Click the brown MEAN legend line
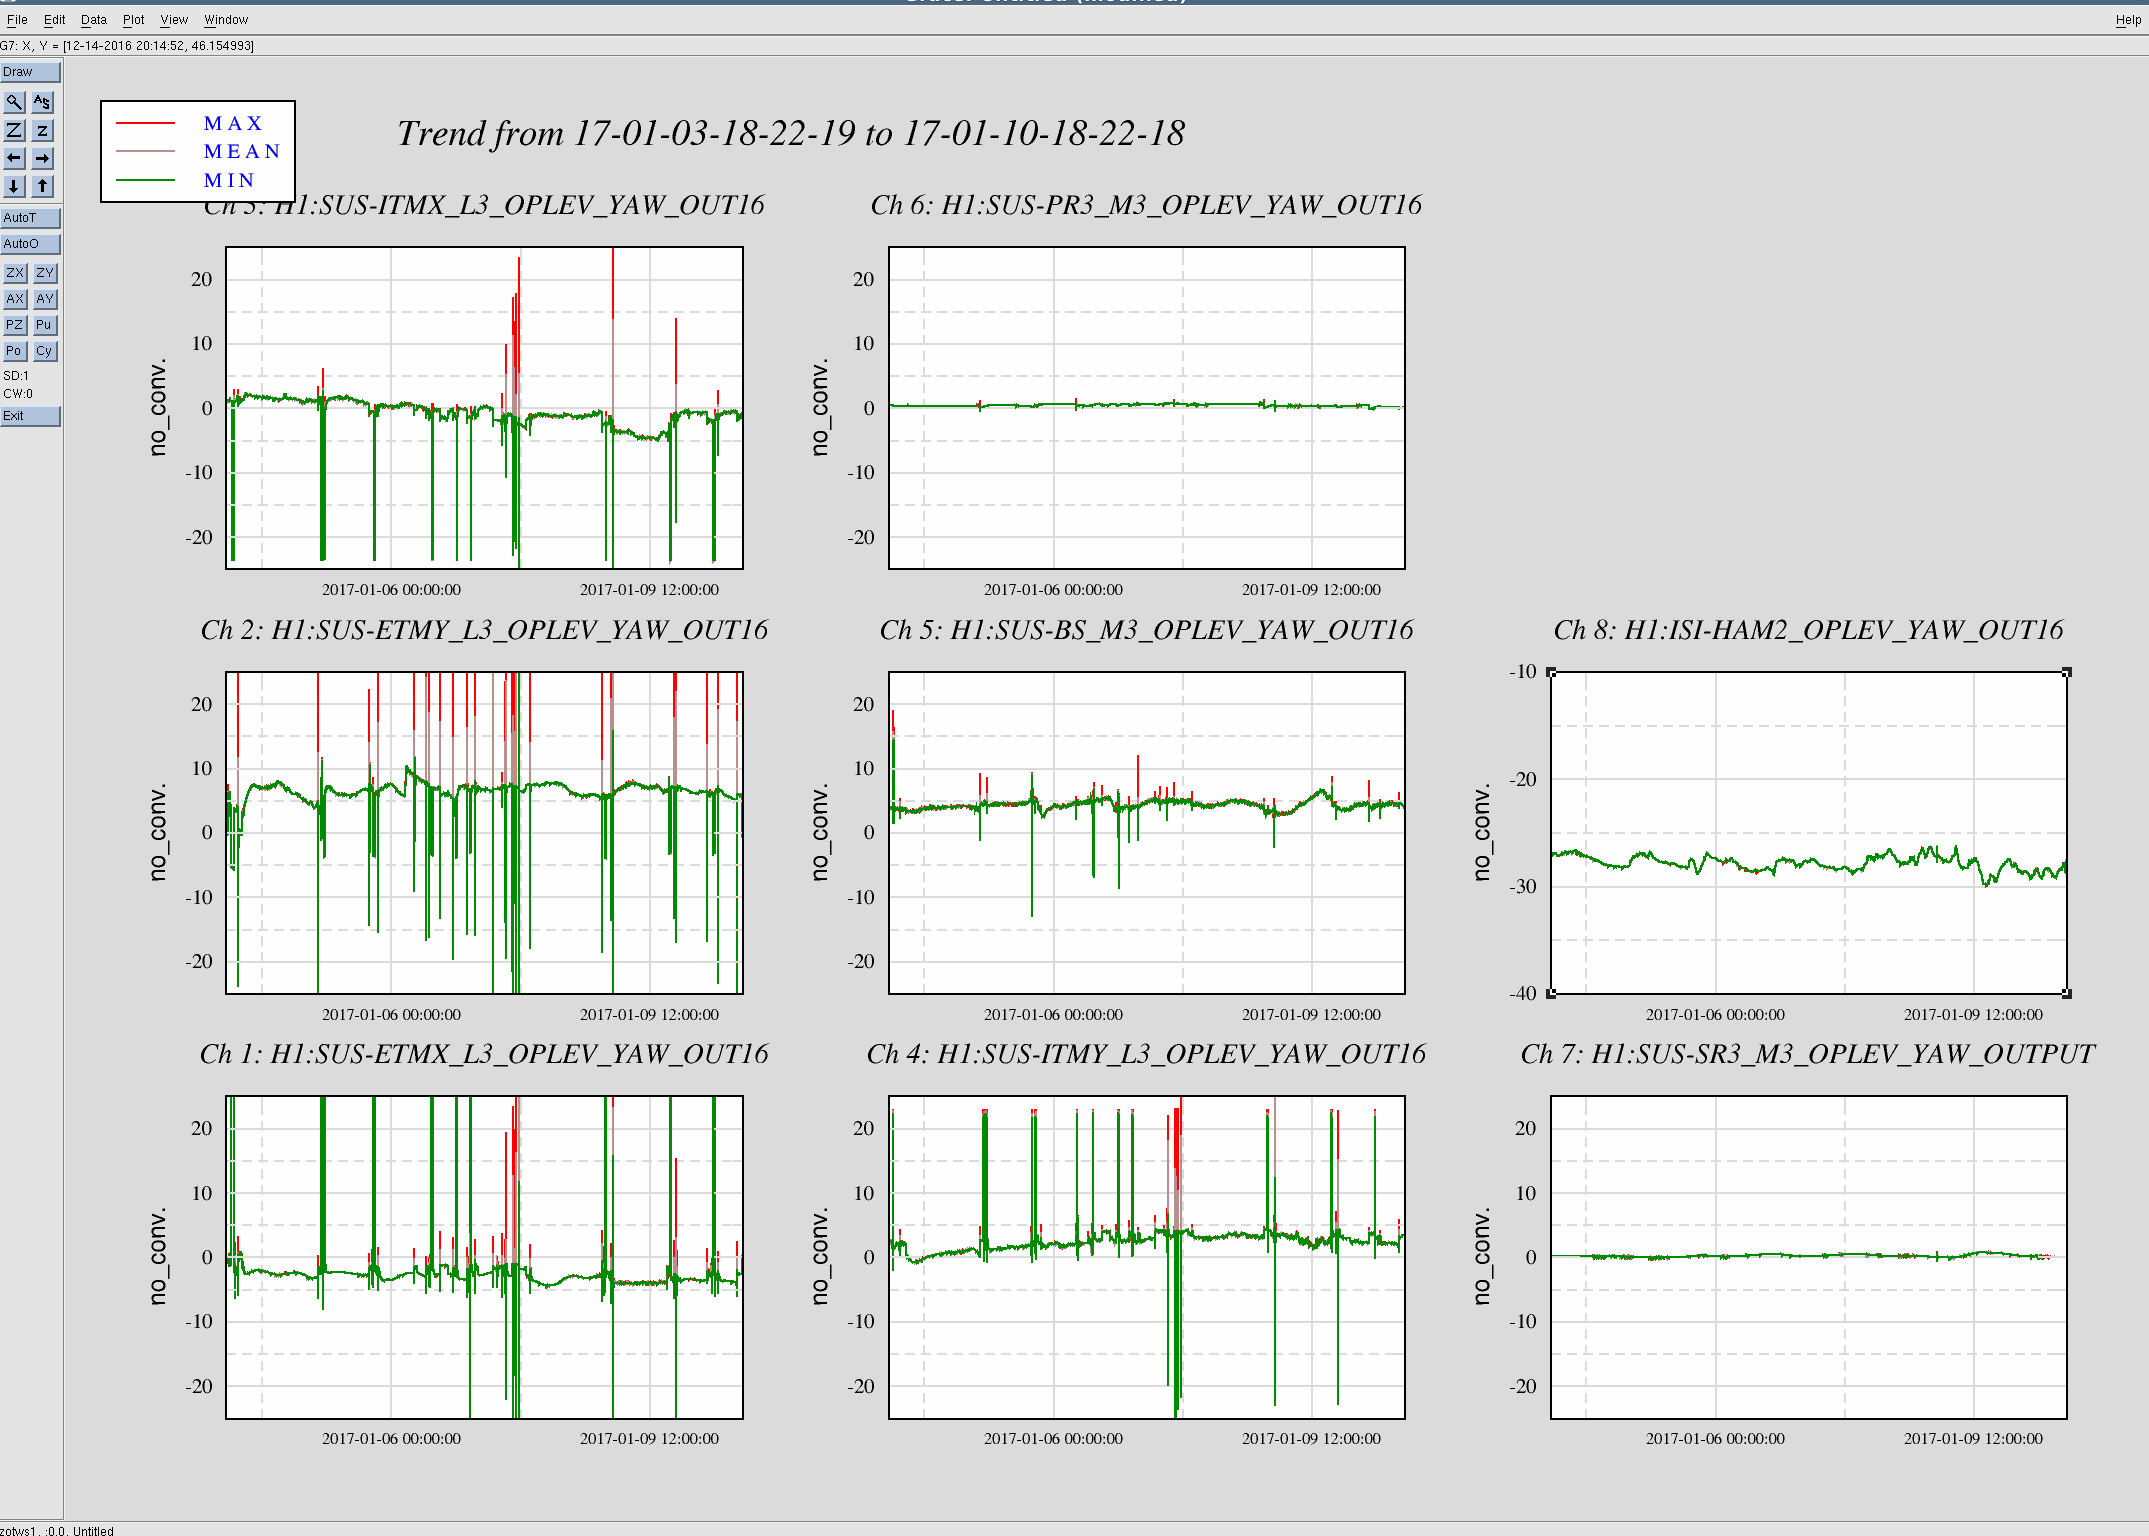Screen dimensions: 2149x1536 click(x=146, y=151)
